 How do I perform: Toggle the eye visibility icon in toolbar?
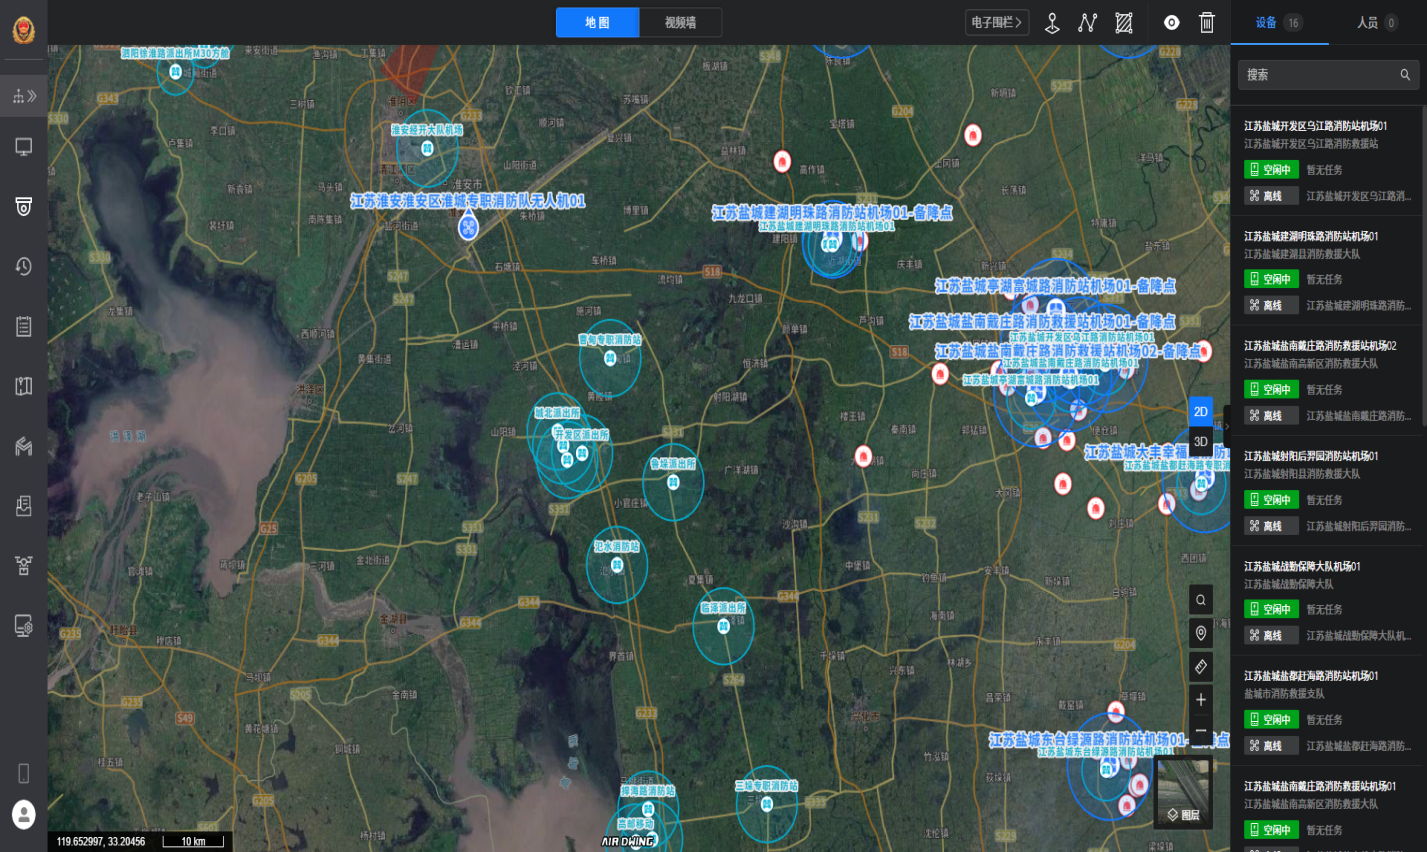point(1171,23)
